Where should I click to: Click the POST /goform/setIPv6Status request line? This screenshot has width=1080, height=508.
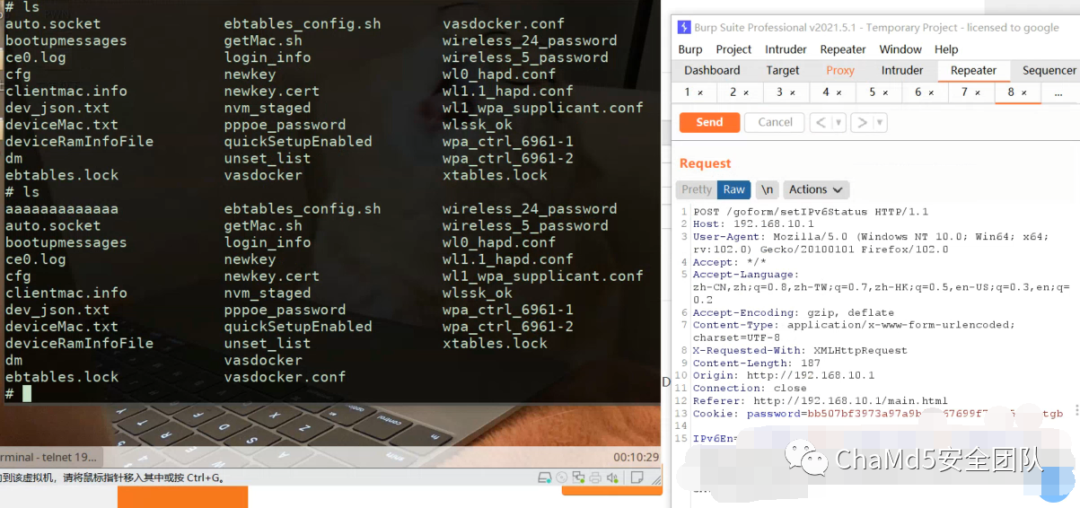pos(811,211)
